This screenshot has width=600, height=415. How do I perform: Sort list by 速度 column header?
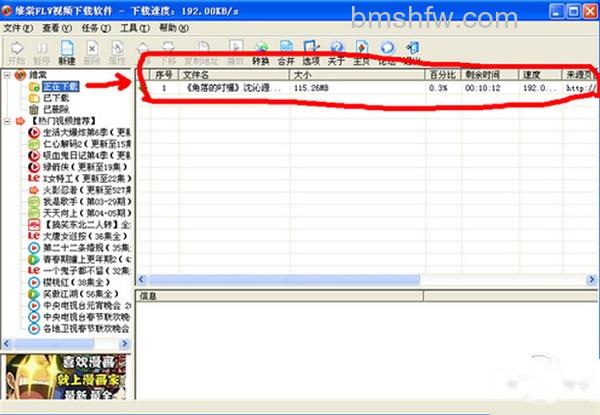point(540,75)
